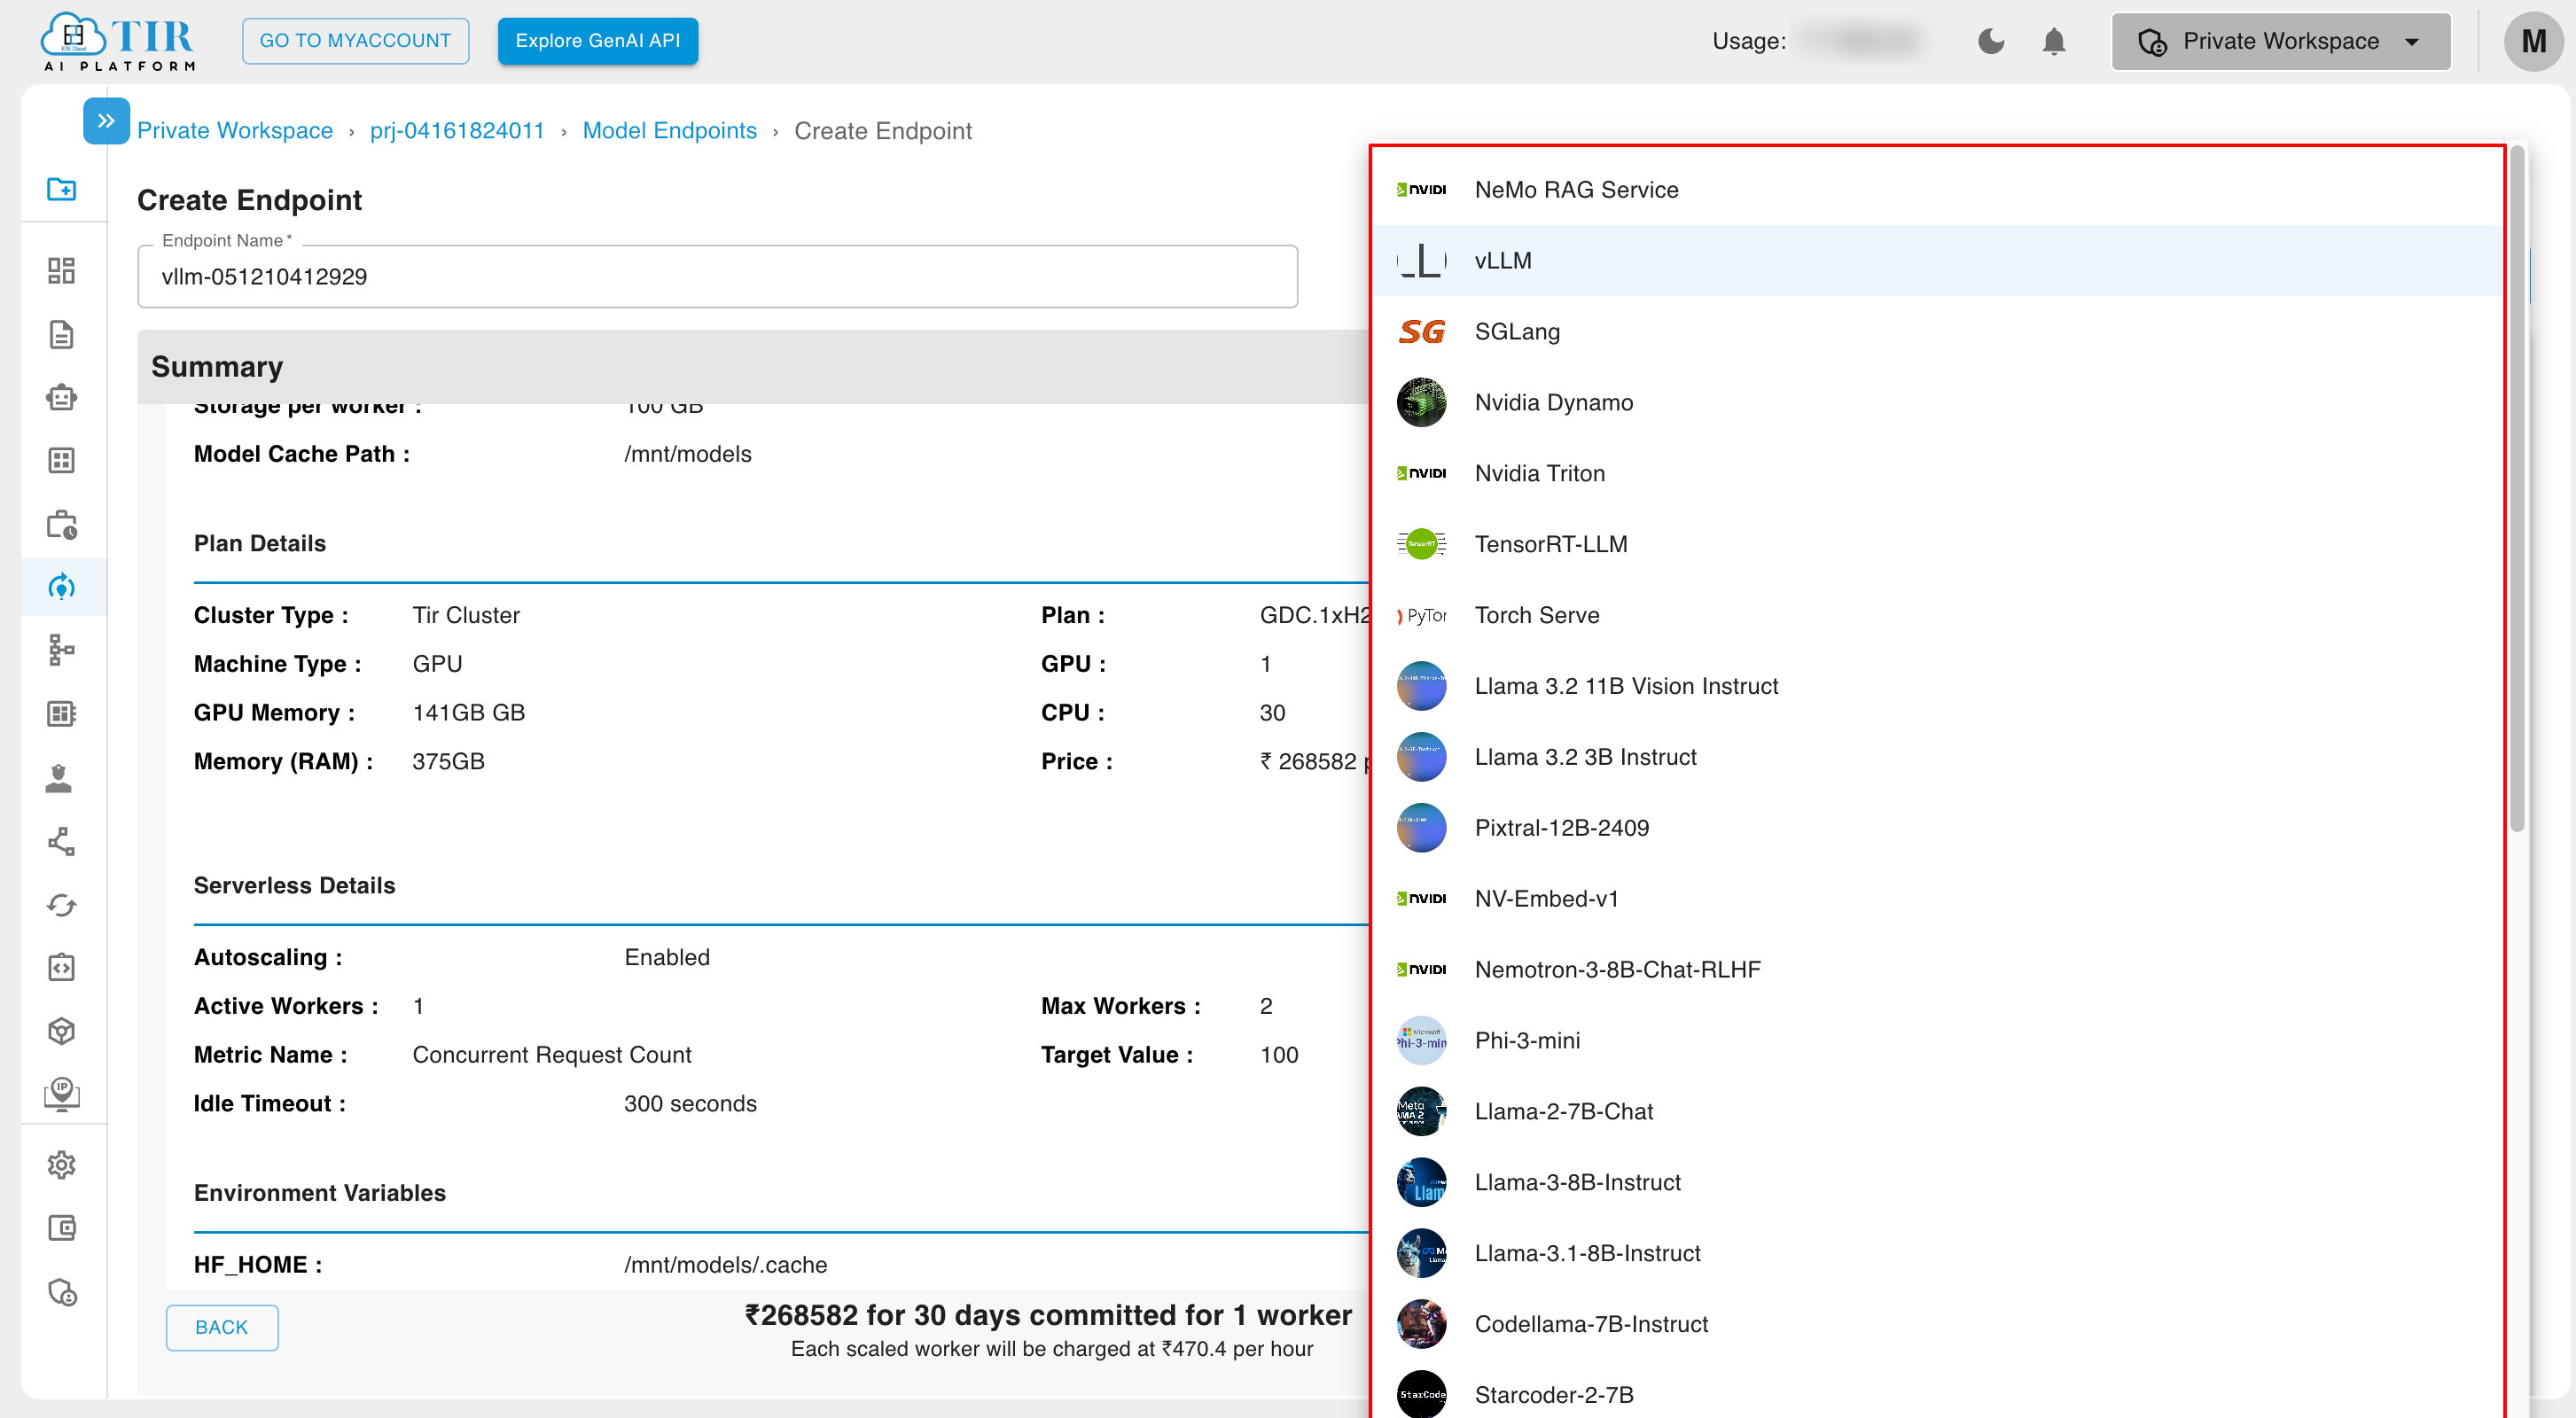Open the user avatar M menu
The height and width of the screenshot is (1418, 2576).
[x=2533, y=41]
